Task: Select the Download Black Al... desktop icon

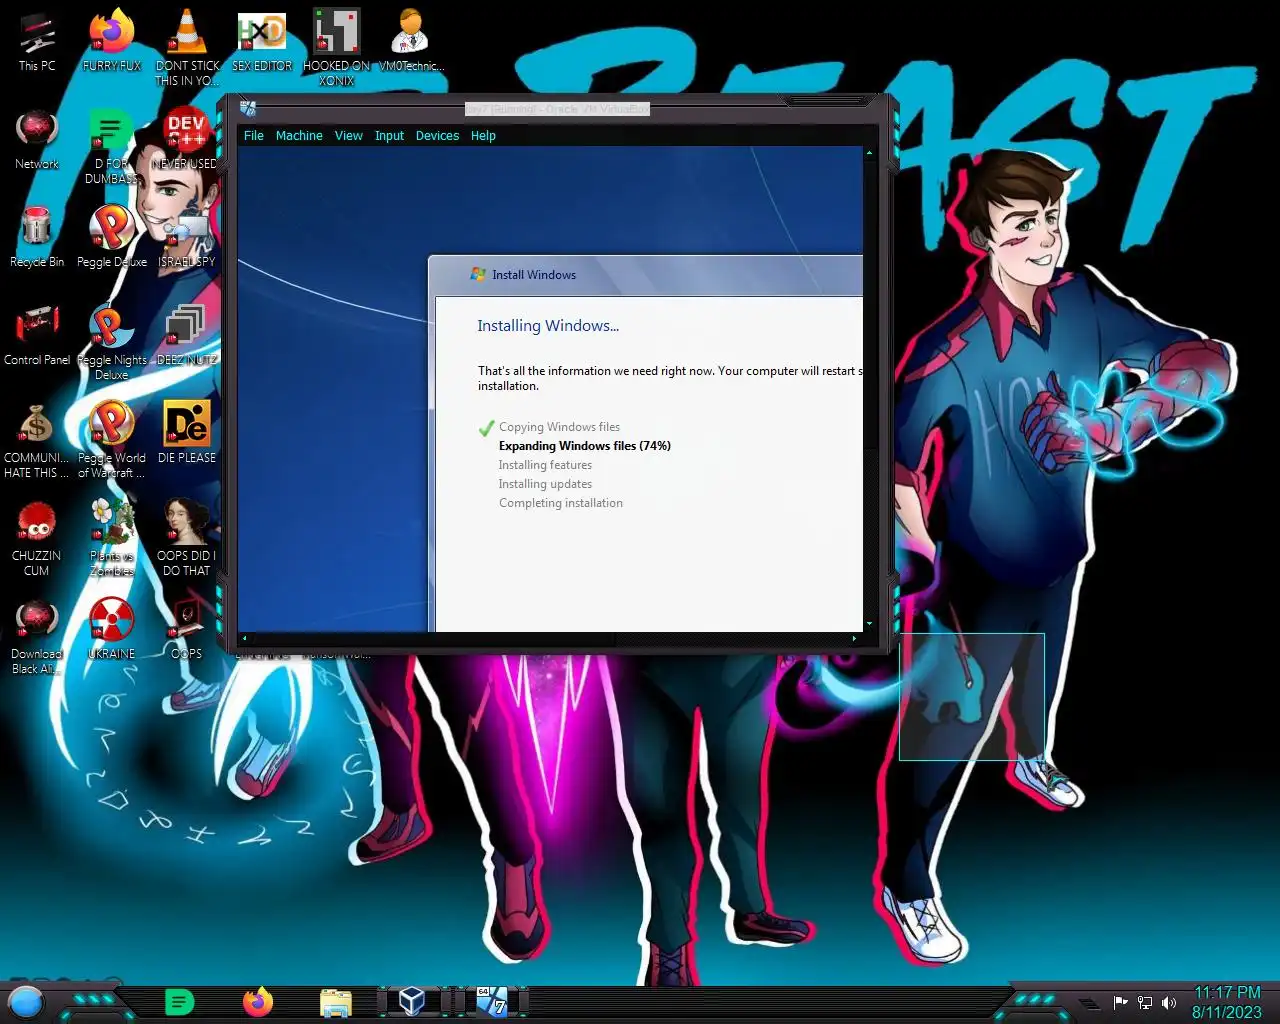Action: (x=37, y=636)
